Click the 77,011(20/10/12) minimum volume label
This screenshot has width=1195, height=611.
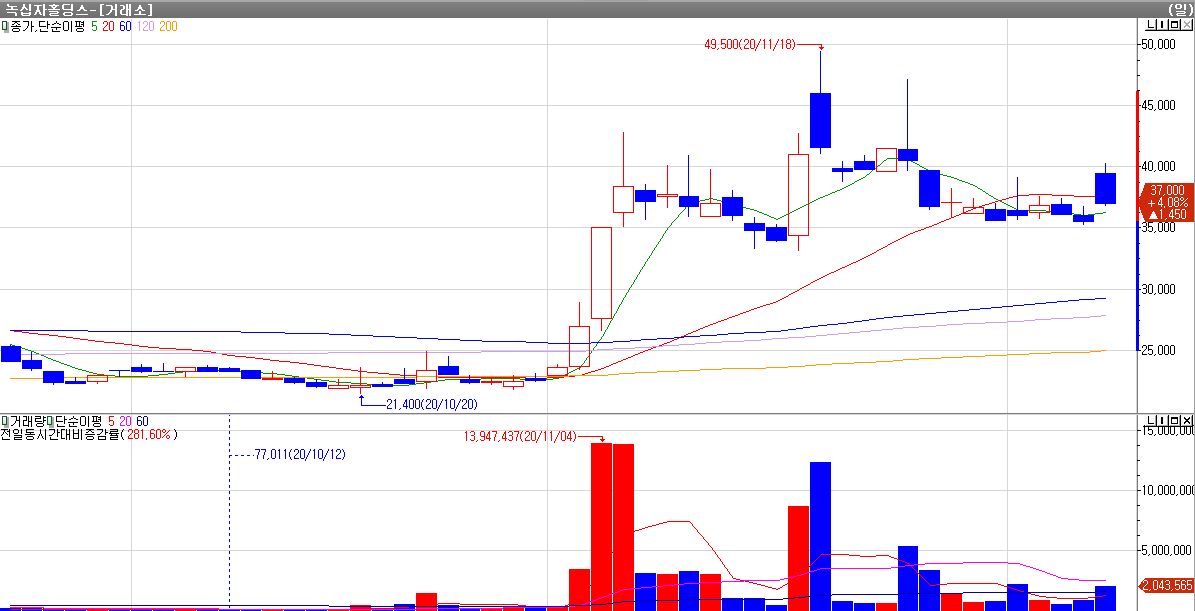click(300, 455)
